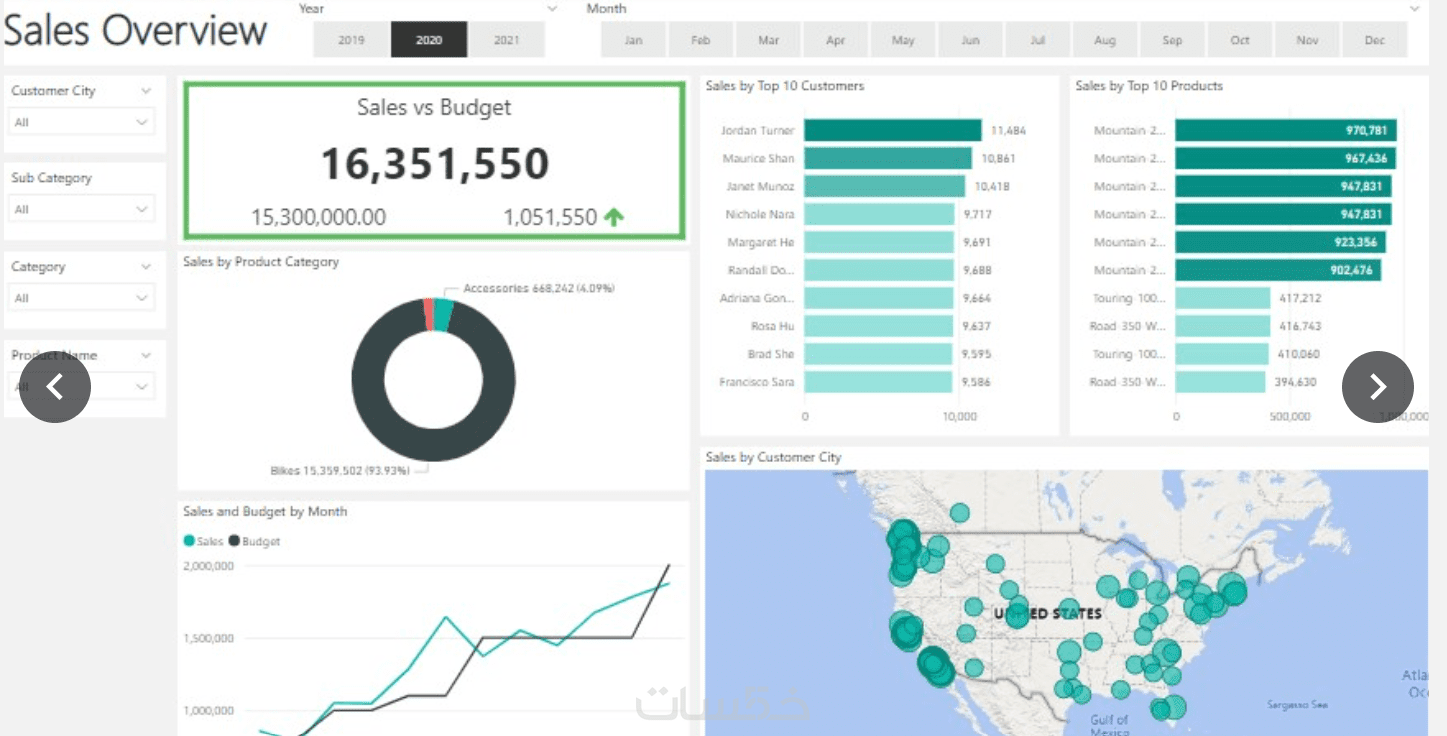
Task: Filter the Month slicer by May
Action: tap(903, 40)
